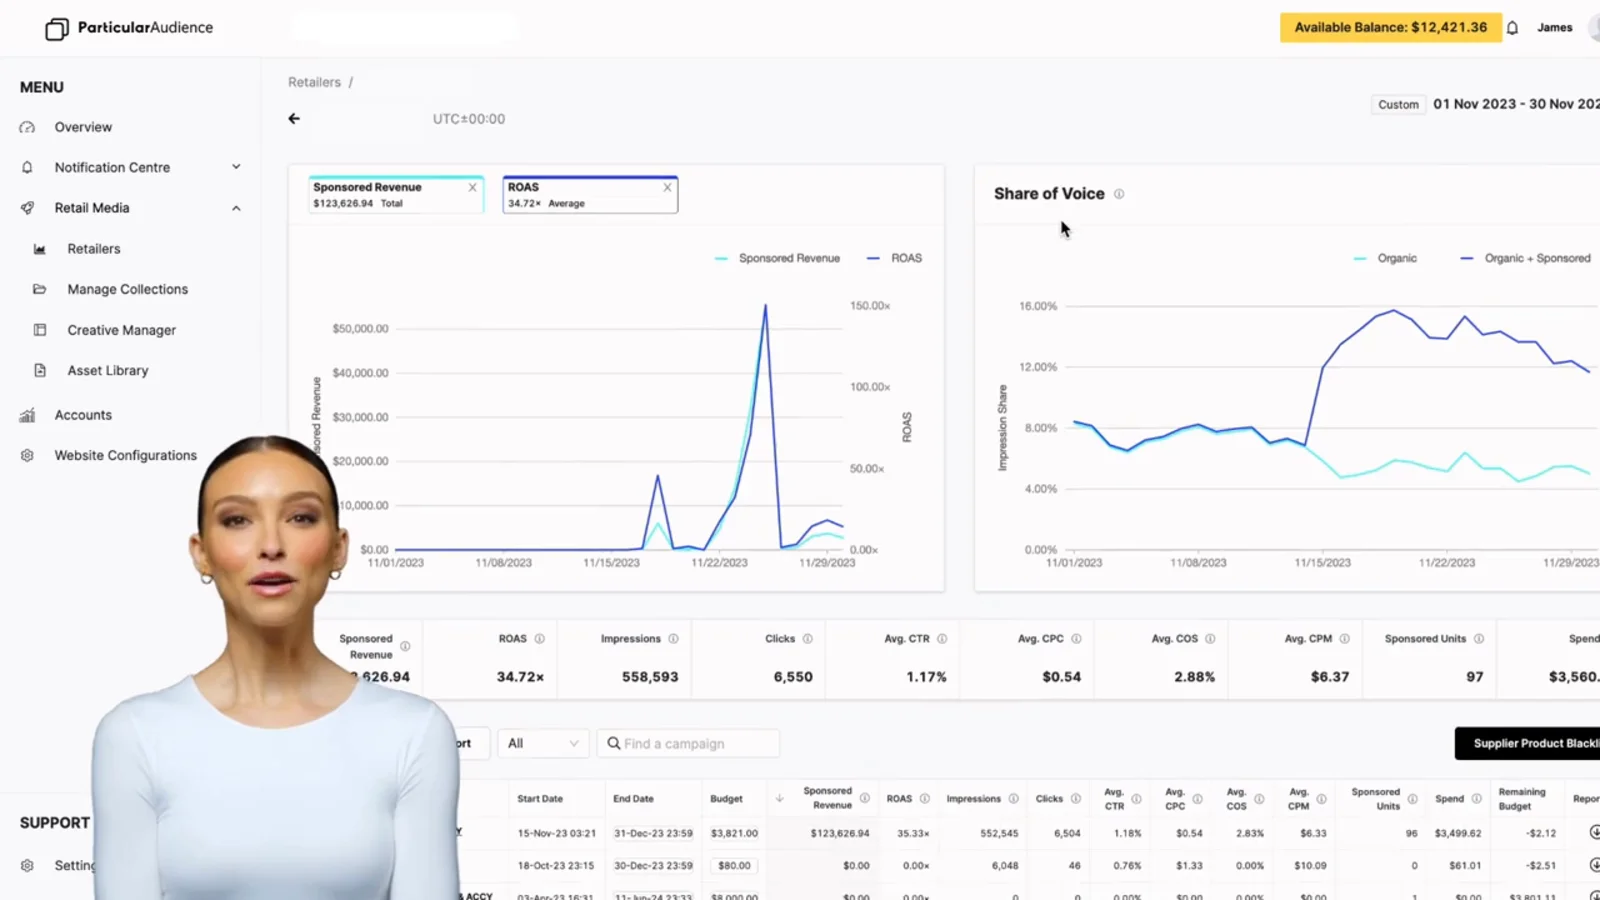
Task: Click the Website Configurations gear icon
Action: click(27, 455)
